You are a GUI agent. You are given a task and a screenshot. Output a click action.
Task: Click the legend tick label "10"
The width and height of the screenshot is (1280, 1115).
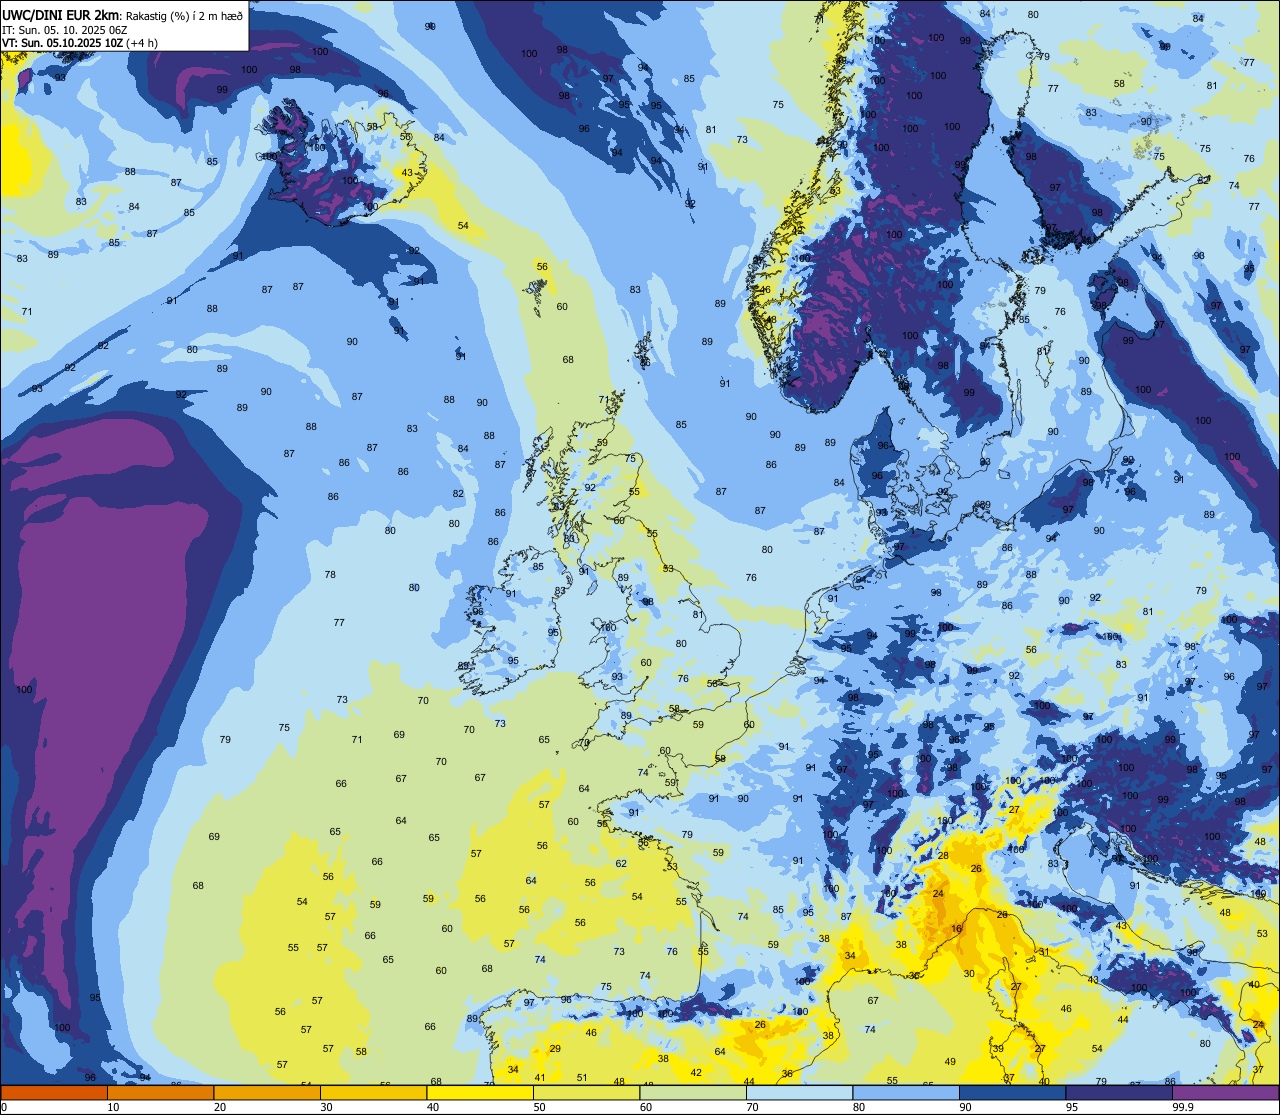tap(114, 1107)
